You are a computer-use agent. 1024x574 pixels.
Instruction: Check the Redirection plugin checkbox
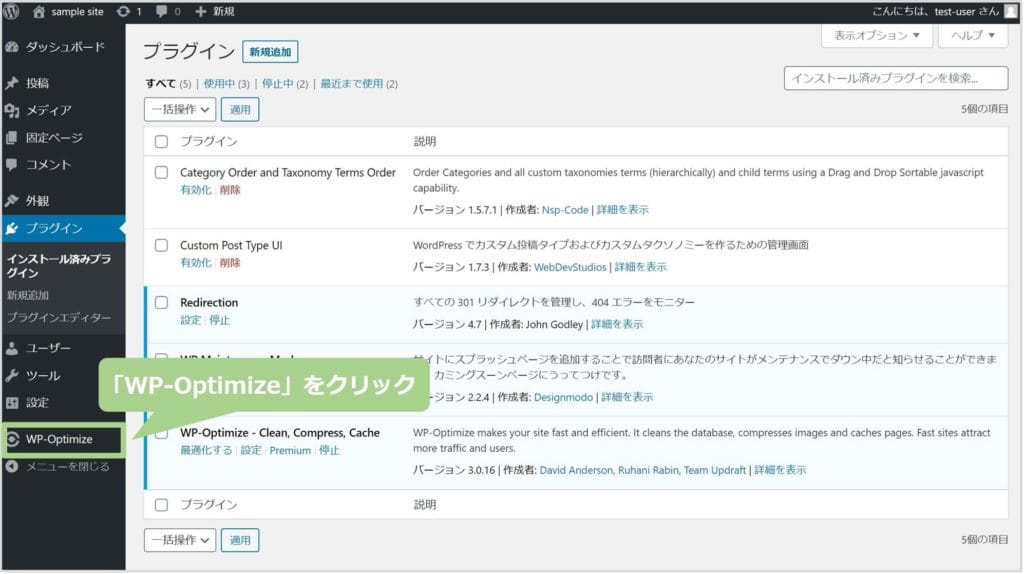[x=161, y=302]
